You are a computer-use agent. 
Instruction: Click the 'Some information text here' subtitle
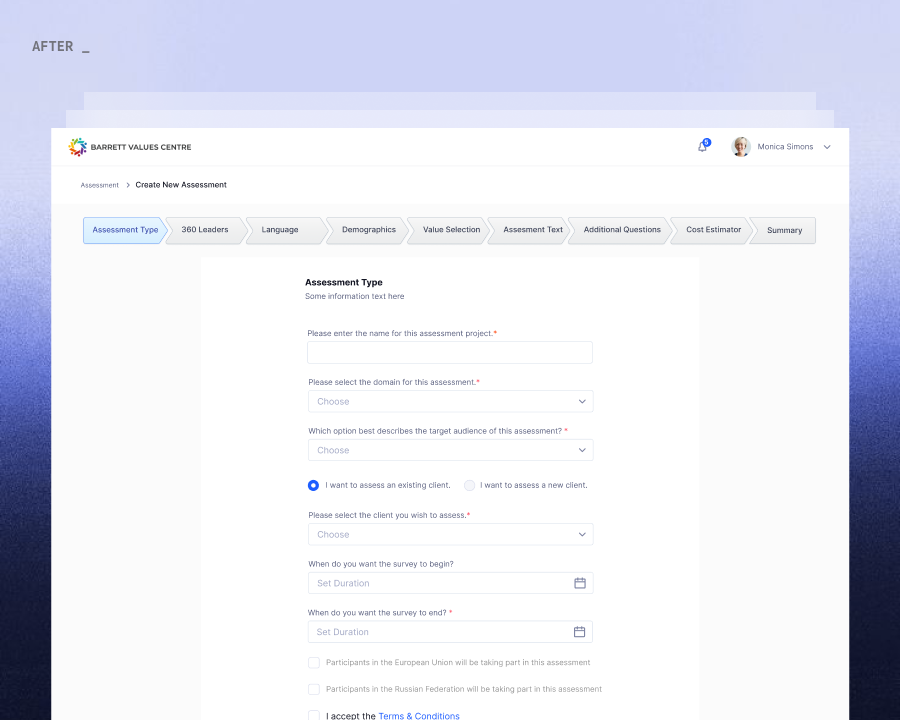355,296
